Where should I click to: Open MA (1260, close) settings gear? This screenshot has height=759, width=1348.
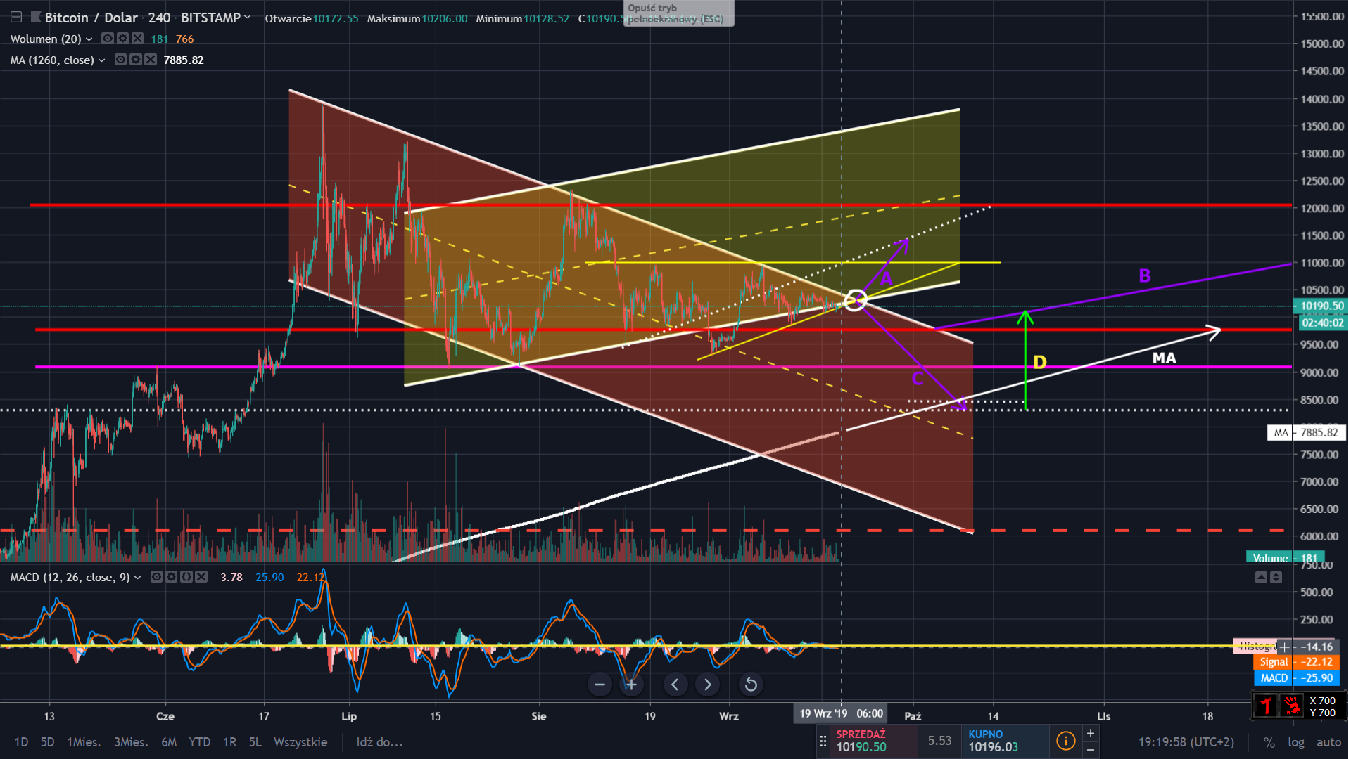[x=136, y=60]
